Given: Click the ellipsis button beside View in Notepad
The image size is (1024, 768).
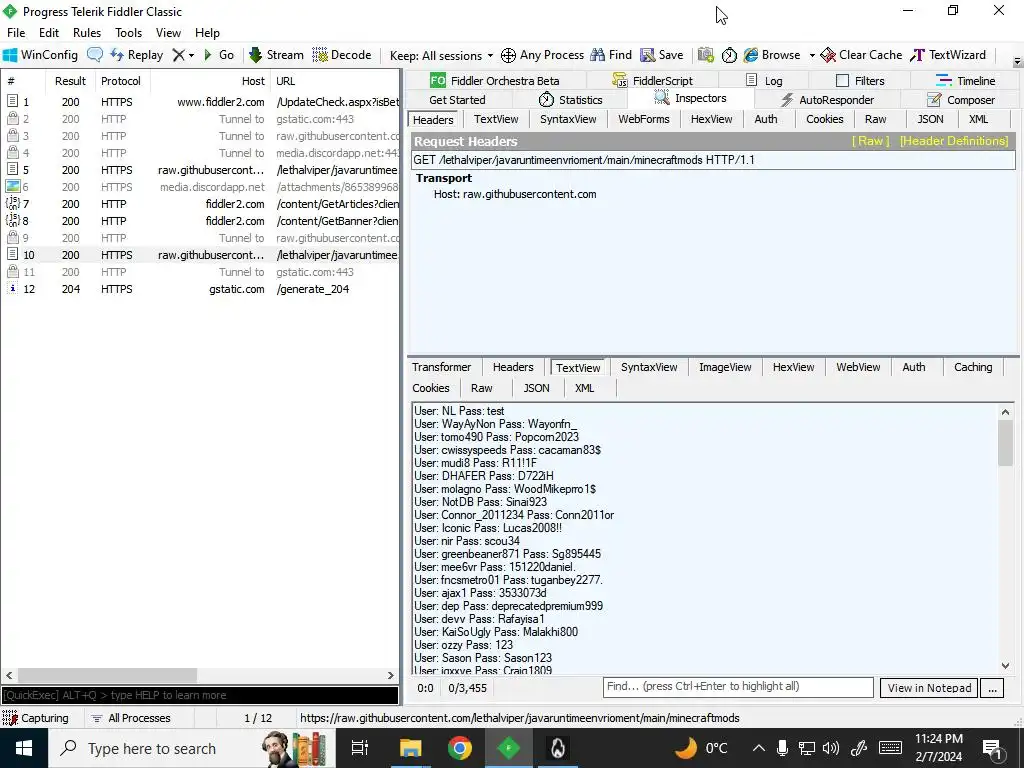Looking at the screenshot, I should (992, 688).
